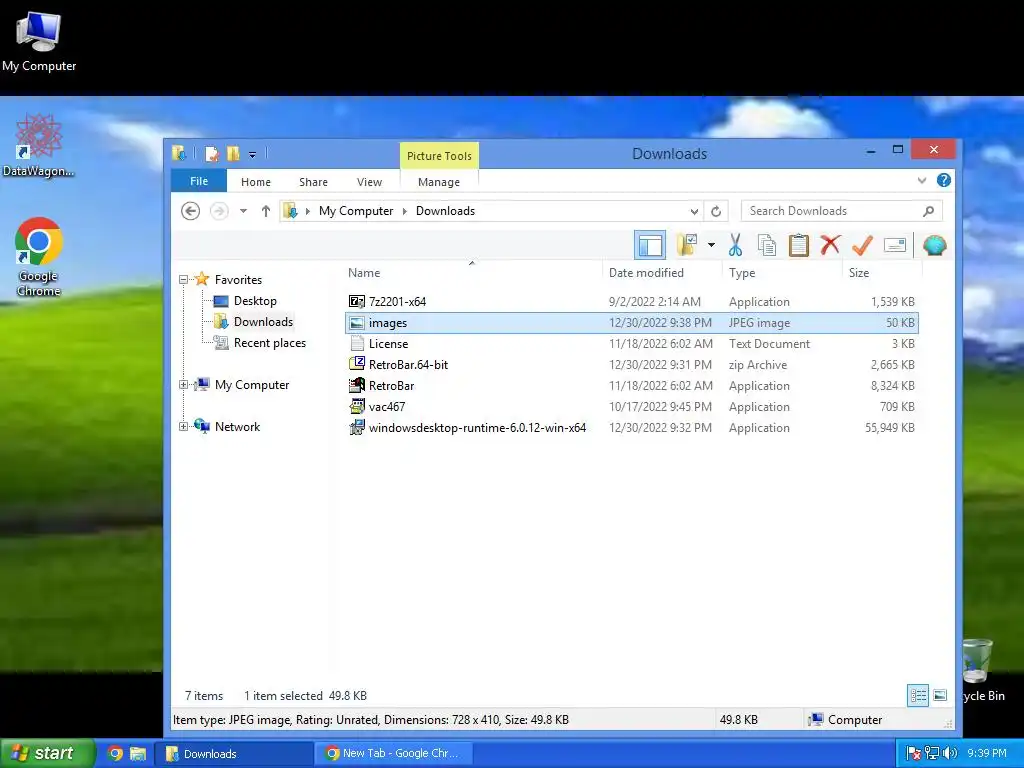The height and width of the screenshot is (768, 1024).
Task: Open the folder options dropdown arrow
Action: (x=711, y=246)
